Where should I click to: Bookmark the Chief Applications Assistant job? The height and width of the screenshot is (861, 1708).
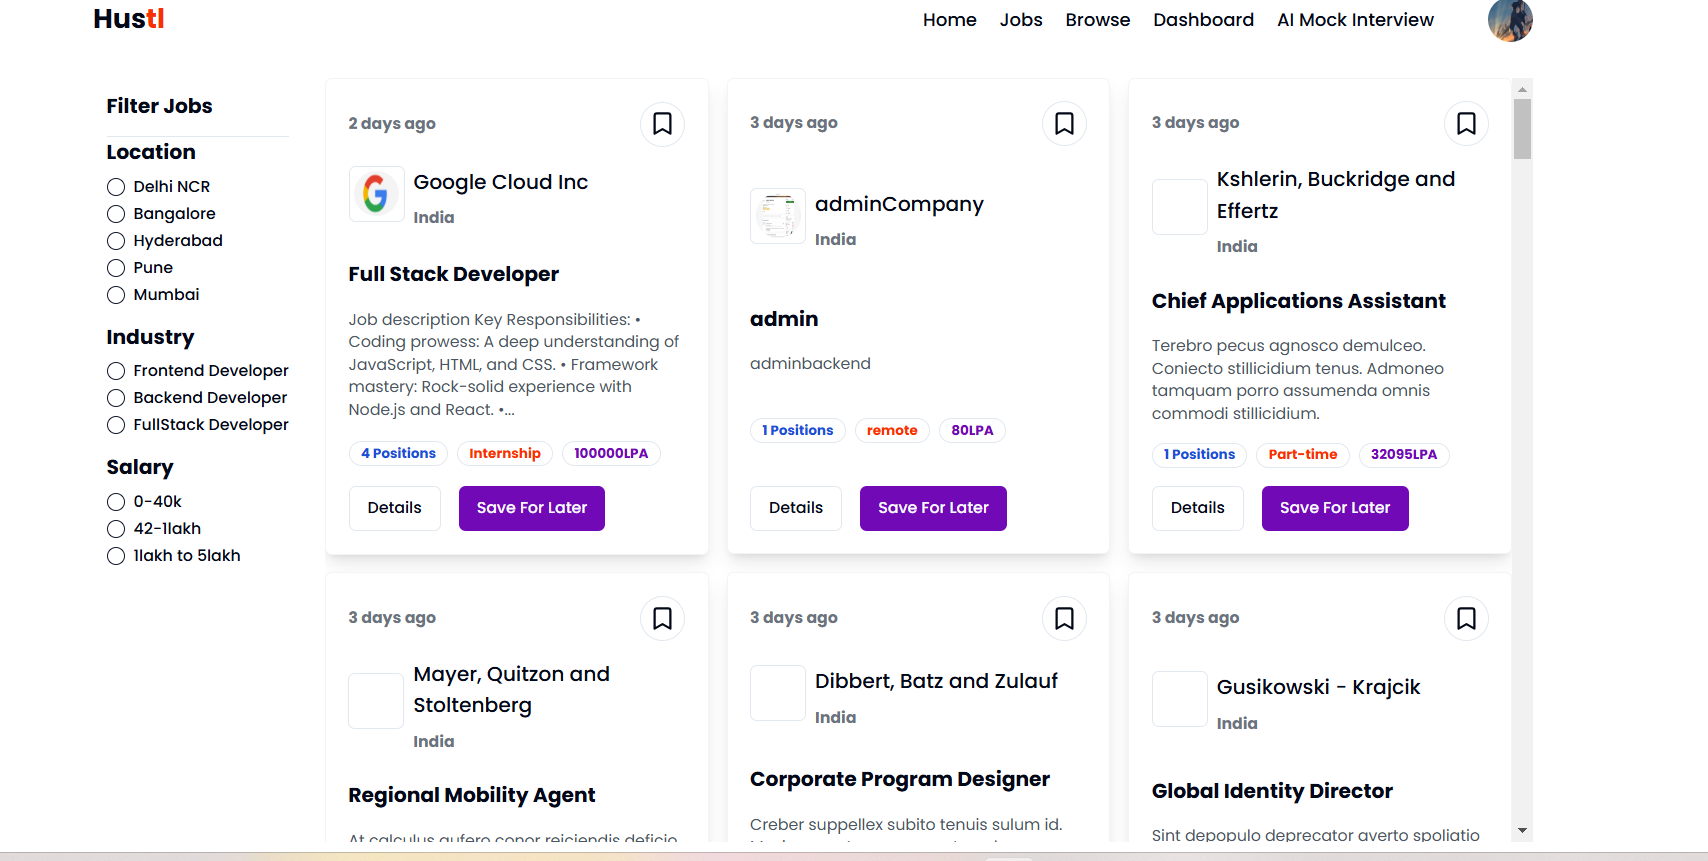click(x=1466, y=124)
